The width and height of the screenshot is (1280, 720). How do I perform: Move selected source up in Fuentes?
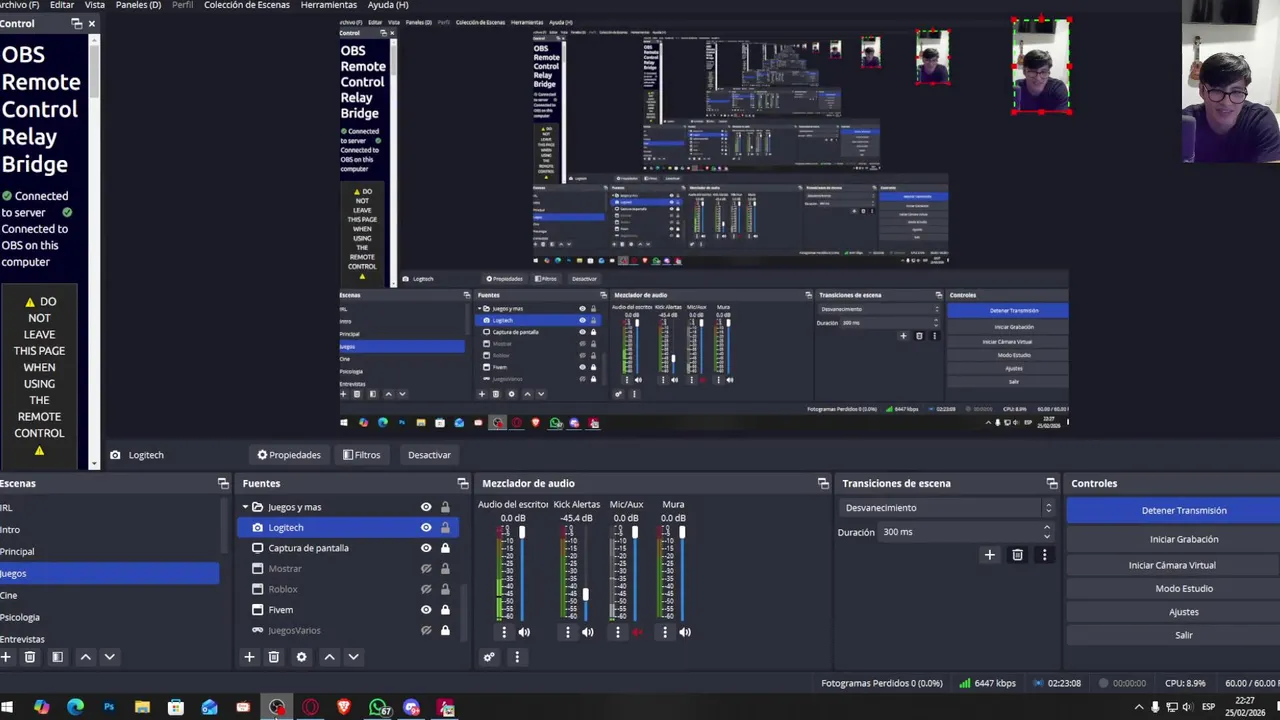329,657
